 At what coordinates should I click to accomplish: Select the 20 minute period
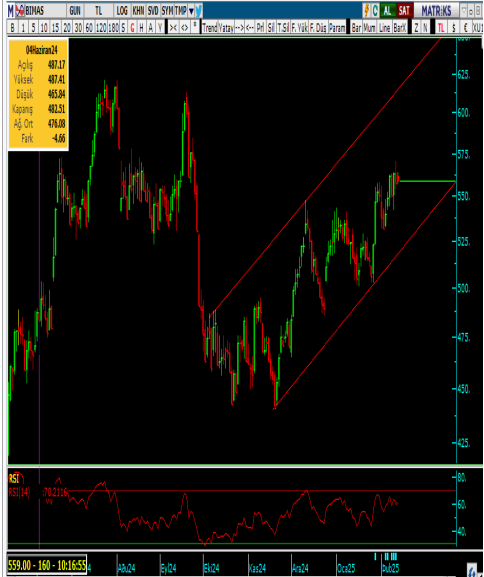tap(67, 28)
